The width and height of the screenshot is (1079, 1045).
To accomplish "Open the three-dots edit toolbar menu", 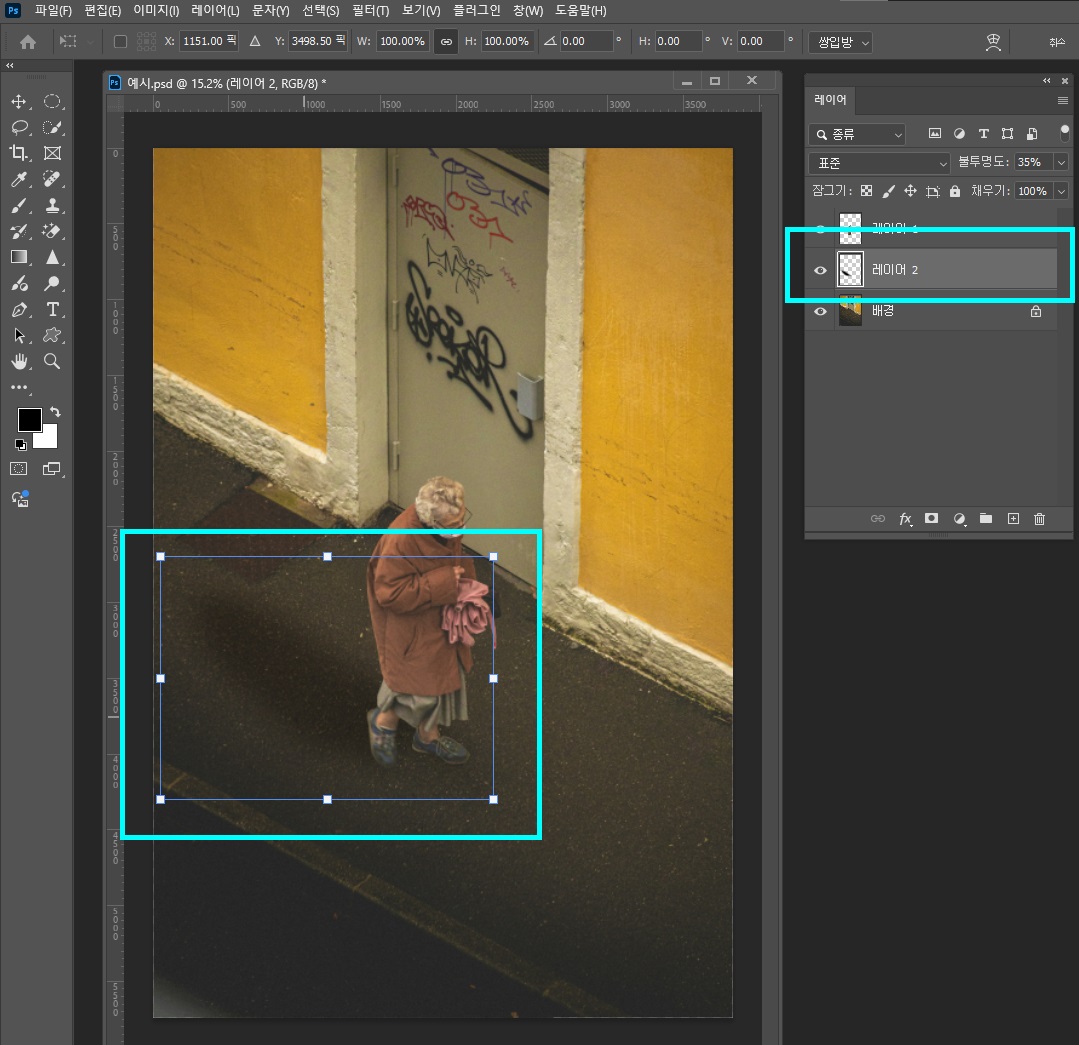I will click(x=19, y=387).
